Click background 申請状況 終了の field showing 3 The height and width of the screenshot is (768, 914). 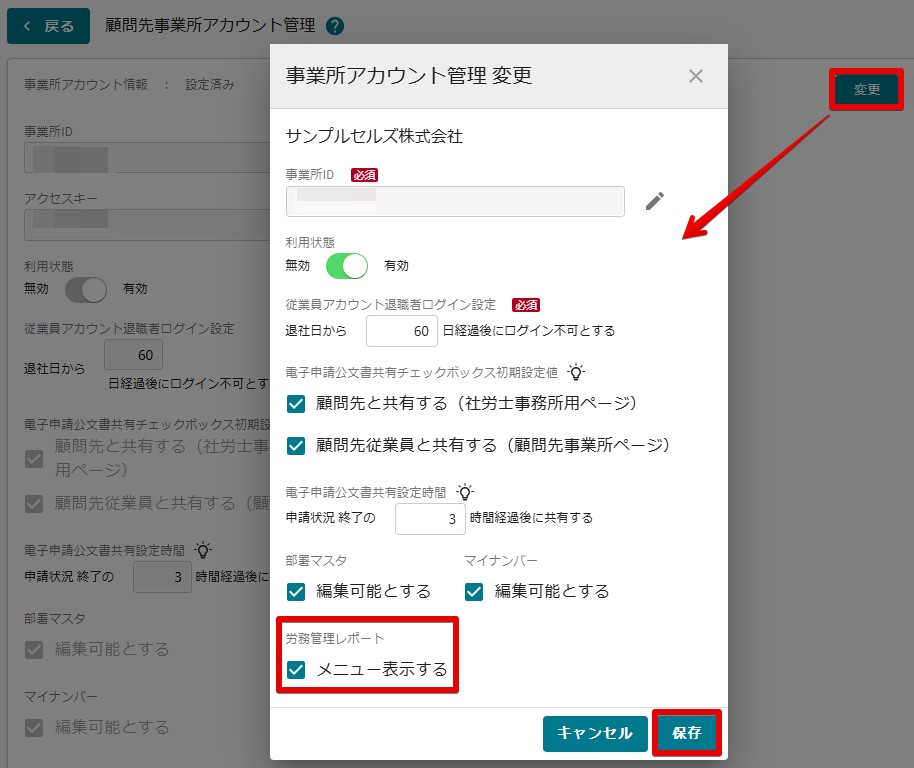point(162,577)
